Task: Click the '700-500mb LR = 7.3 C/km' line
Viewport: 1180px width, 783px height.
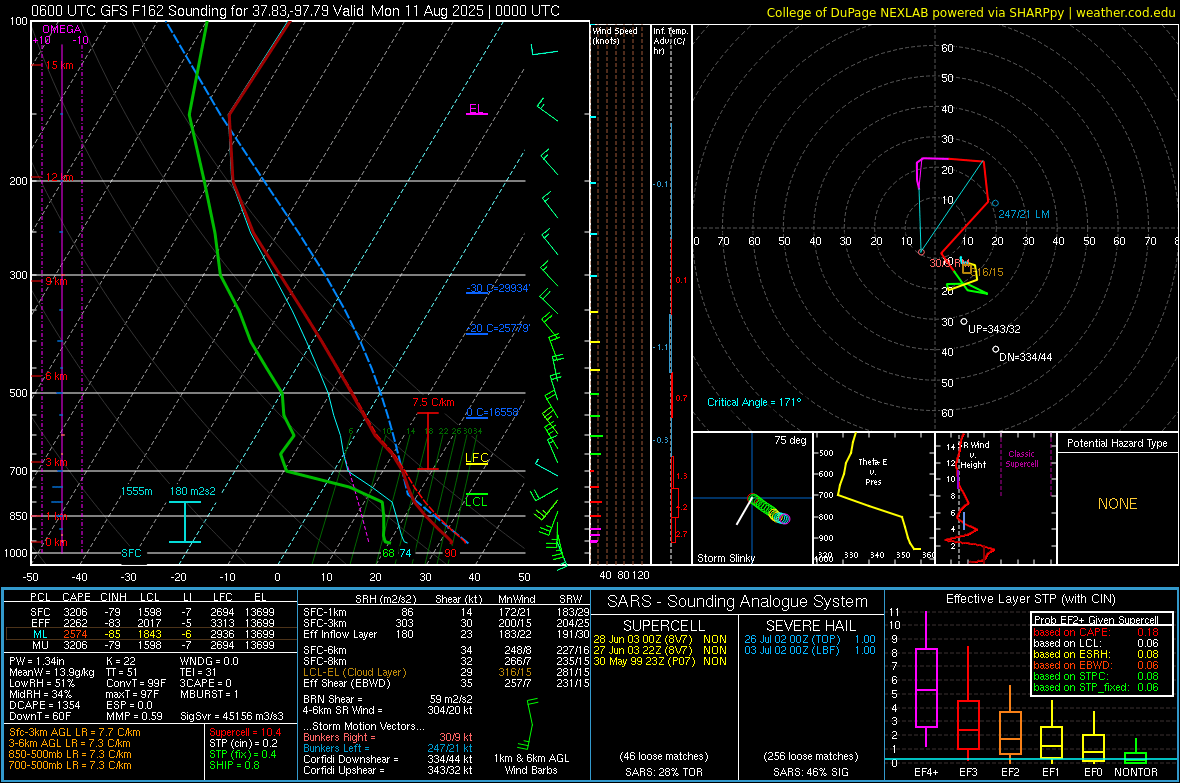Action: [70, 765]
